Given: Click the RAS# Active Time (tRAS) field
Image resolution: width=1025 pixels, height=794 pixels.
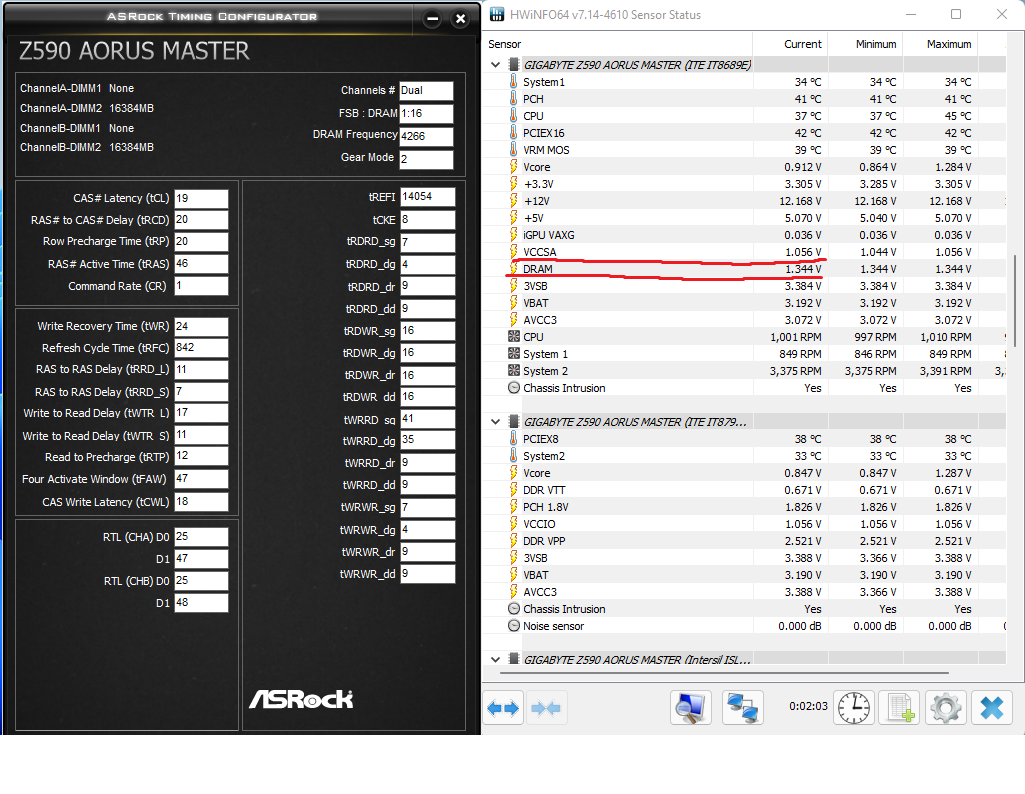Looking at the screenshot, I should point(201,263).
